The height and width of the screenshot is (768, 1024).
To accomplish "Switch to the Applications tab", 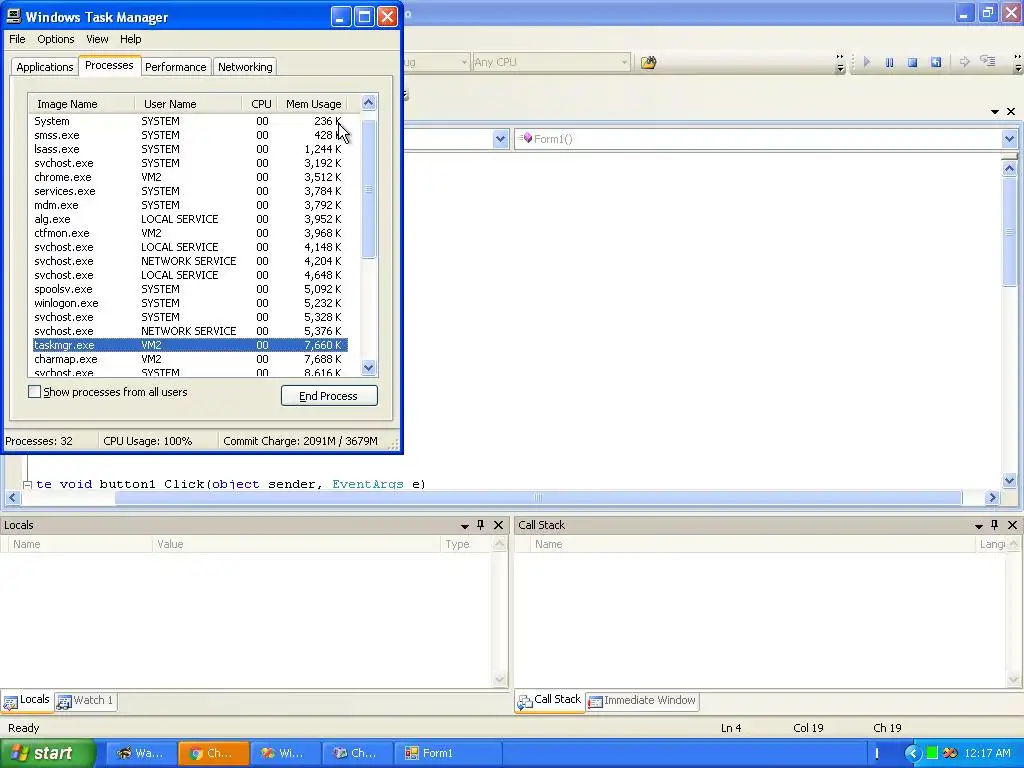I will click(44, 67).
